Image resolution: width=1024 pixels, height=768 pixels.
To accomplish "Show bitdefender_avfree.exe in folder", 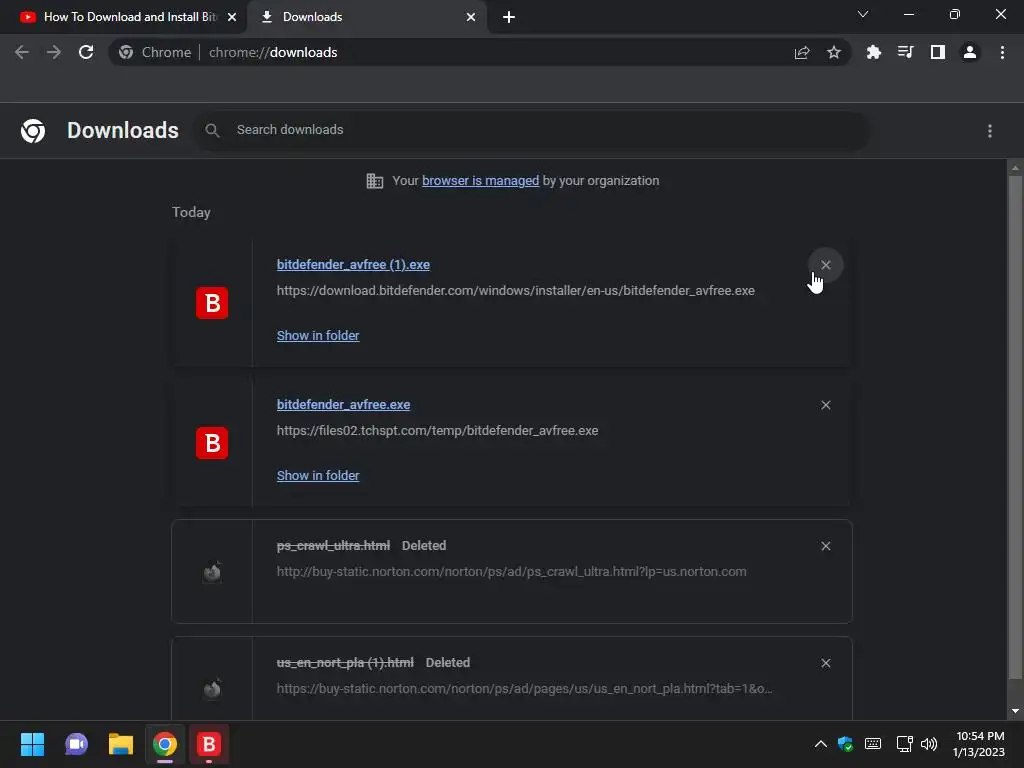I will tap(318, 475).
